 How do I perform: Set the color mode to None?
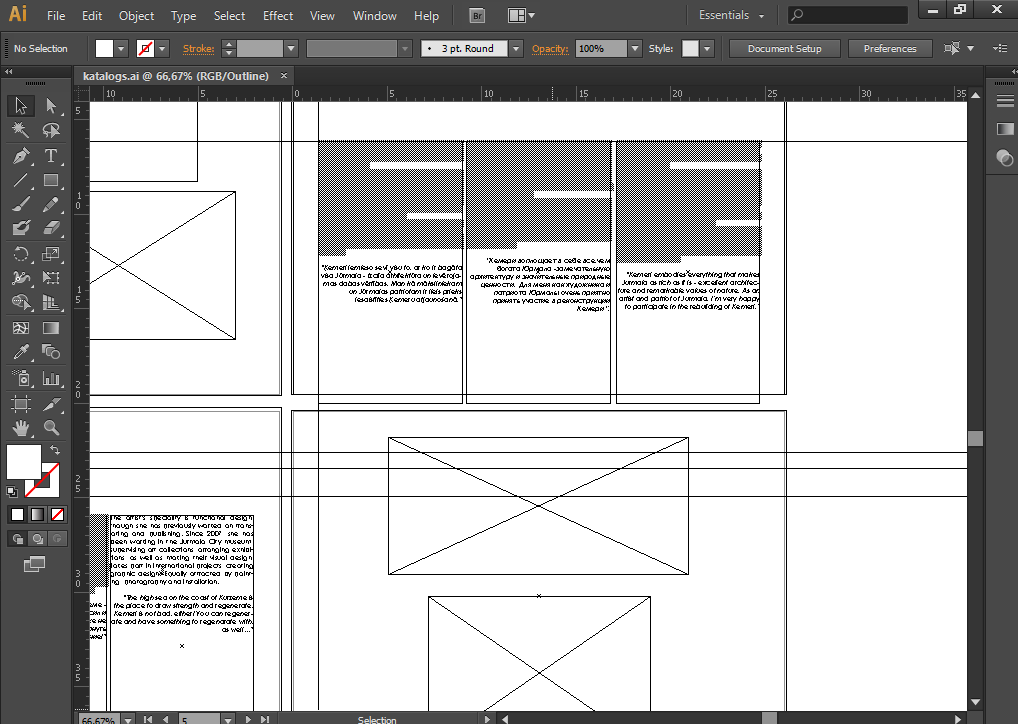(57, 515)
